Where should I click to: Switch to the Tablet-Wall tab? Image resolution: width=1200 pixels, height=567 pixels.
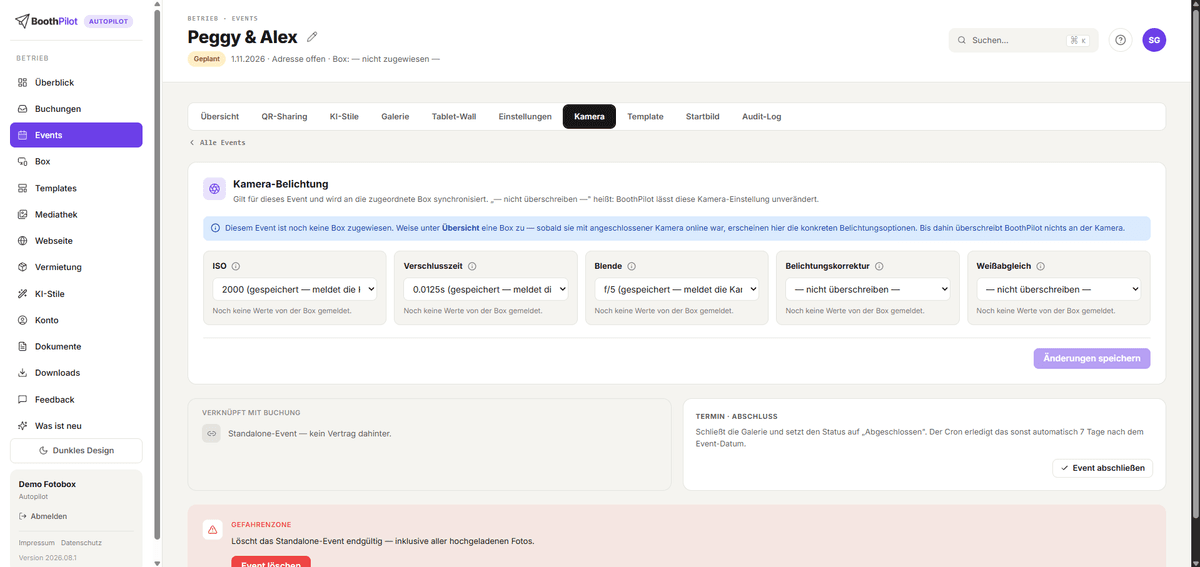click(x=454, y=117)
